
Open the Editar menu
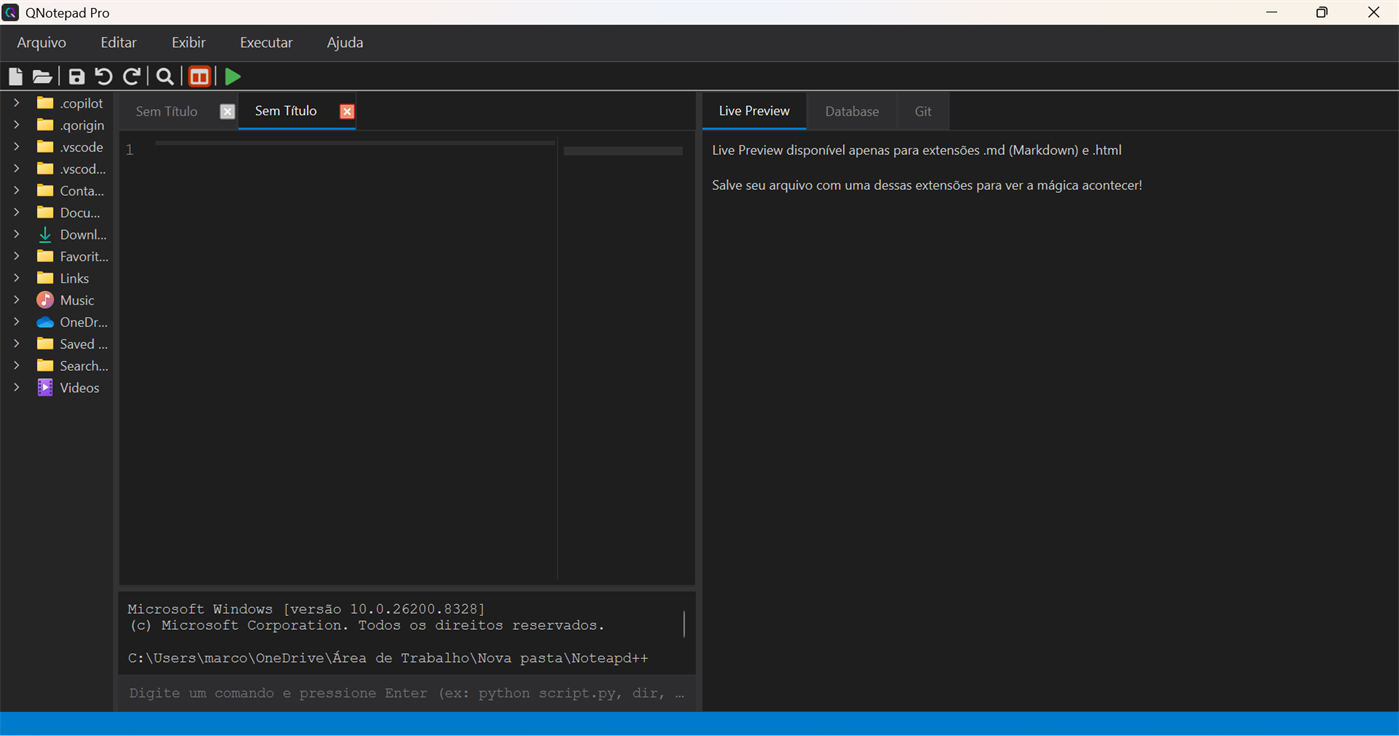[119, 43]
